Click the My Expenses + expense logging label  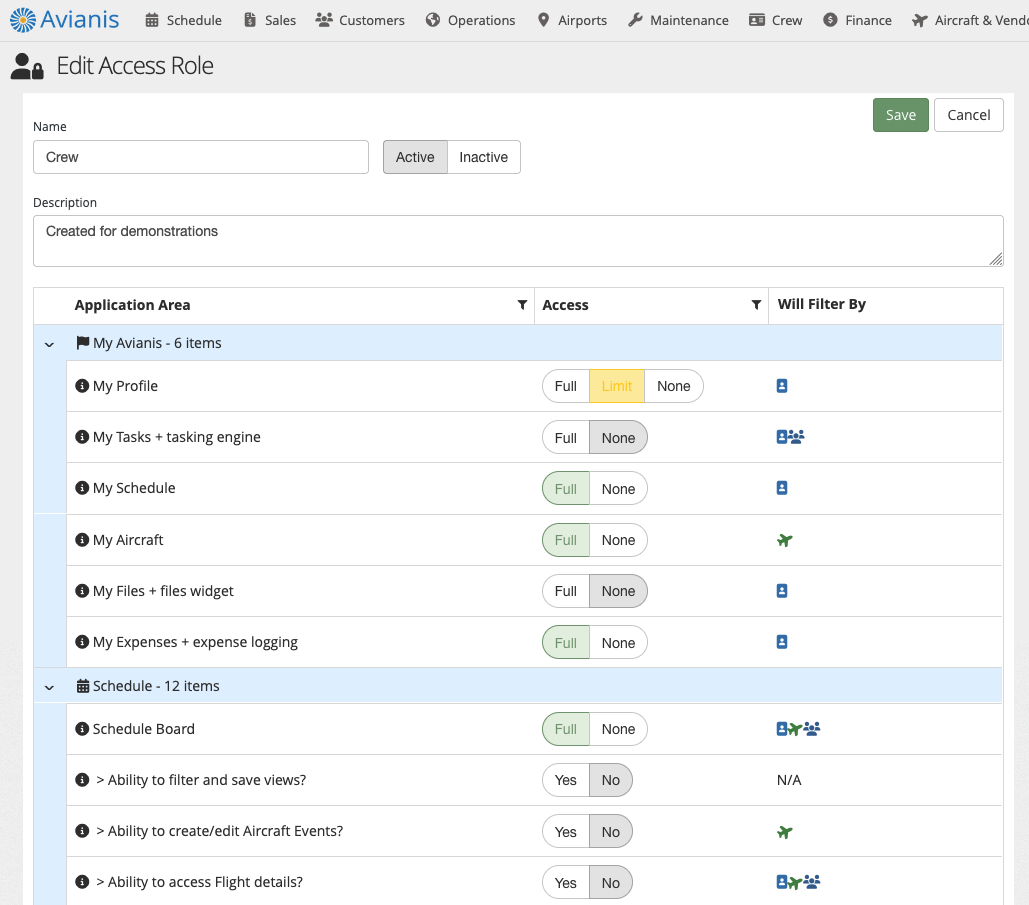[x=196, y=642]
